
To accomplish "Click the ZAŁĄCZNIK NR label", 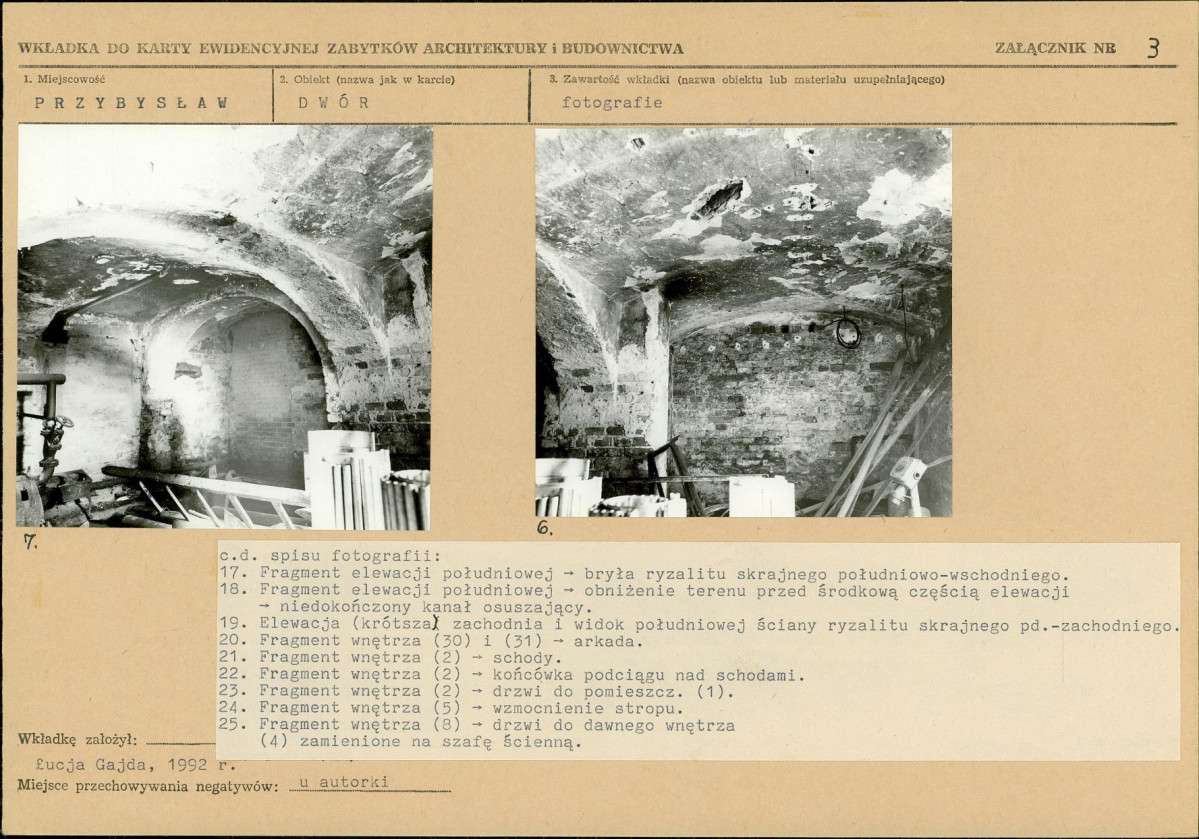I will (x=1055, y=47).
